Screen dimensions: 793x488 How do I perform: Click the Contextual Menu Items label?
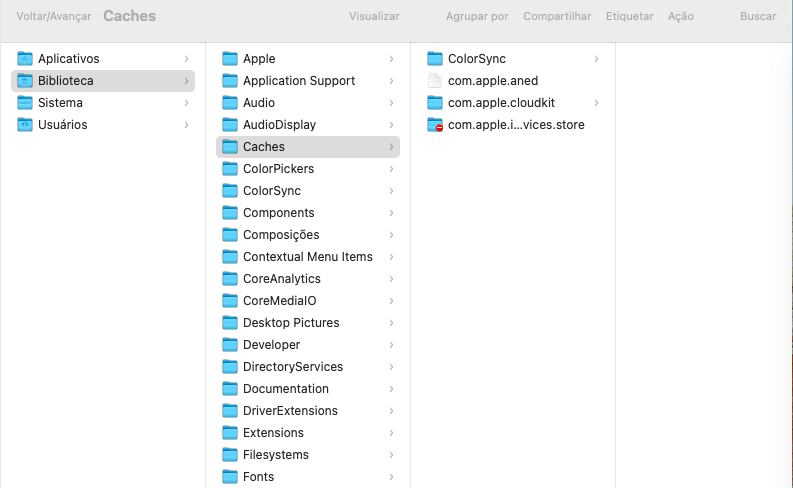(x=308, y=257)
